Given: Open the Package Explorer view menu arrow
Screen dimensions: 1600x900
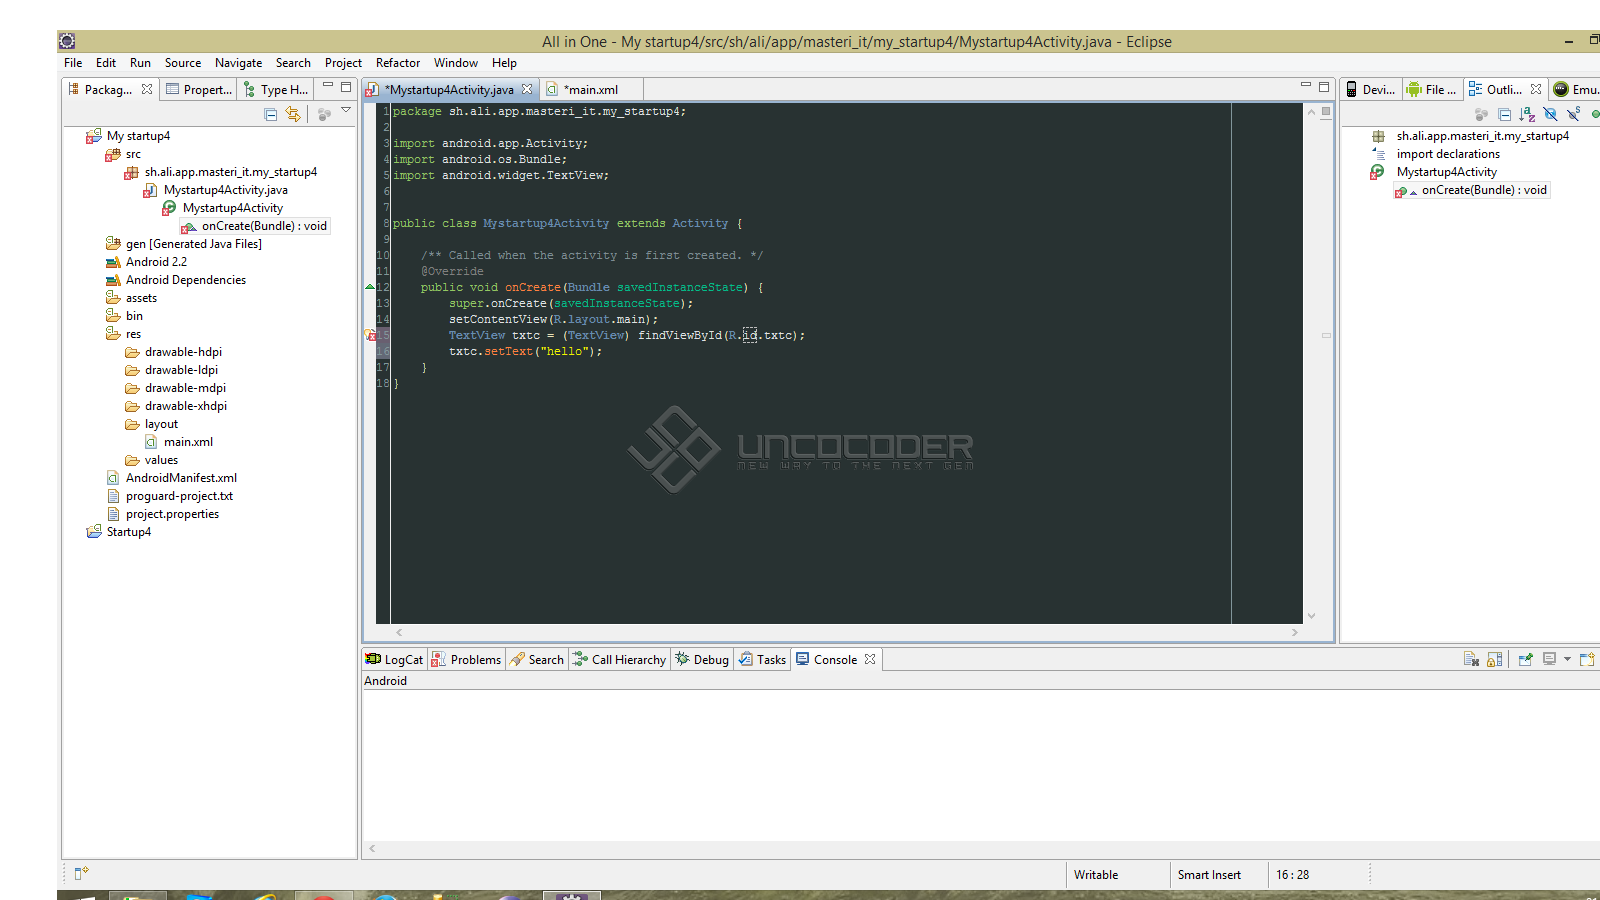Looking at the screenshot, I should (x=346, y=110).
